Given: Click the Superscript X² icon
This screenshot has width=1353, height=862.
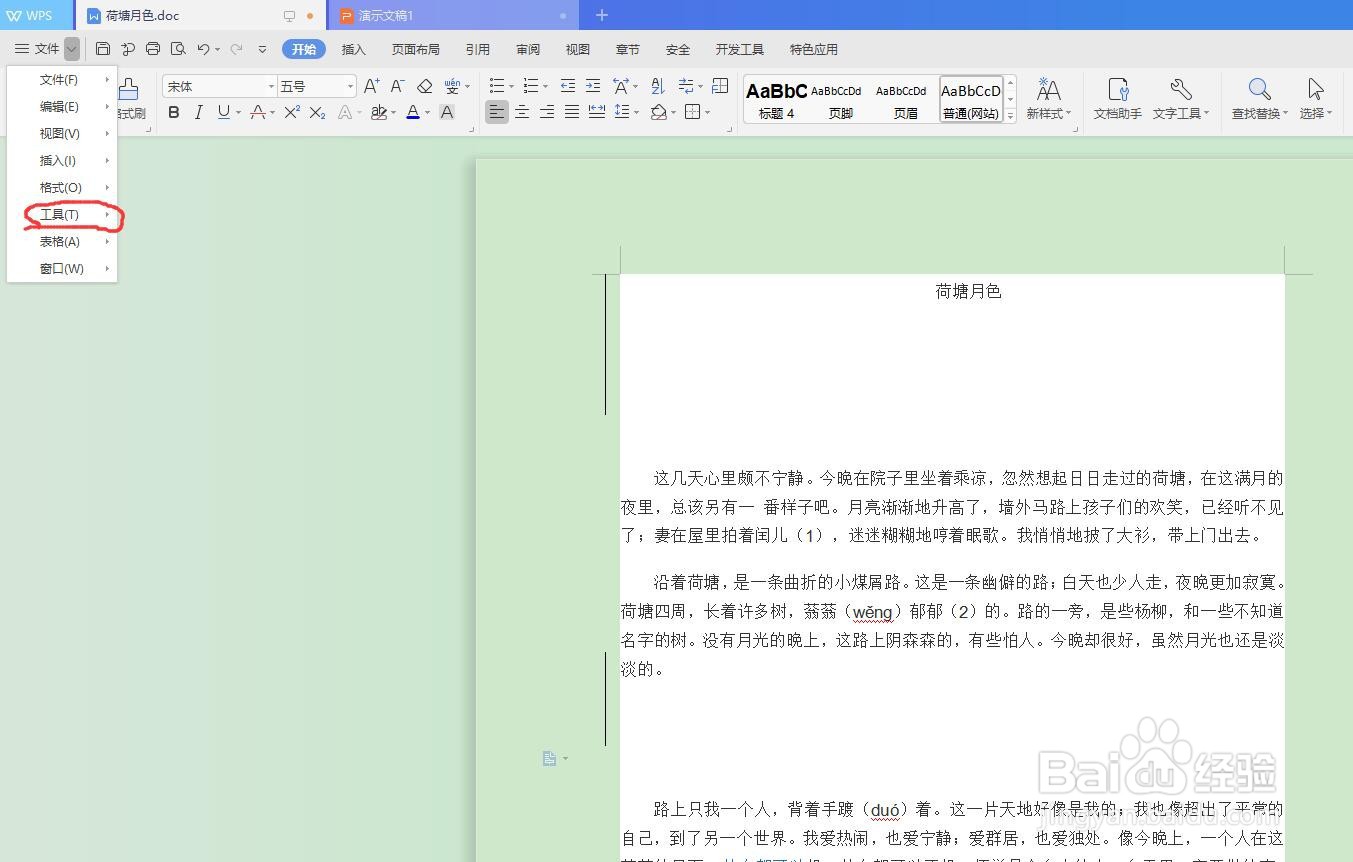Looking at the screenshot, I should 292,112.
